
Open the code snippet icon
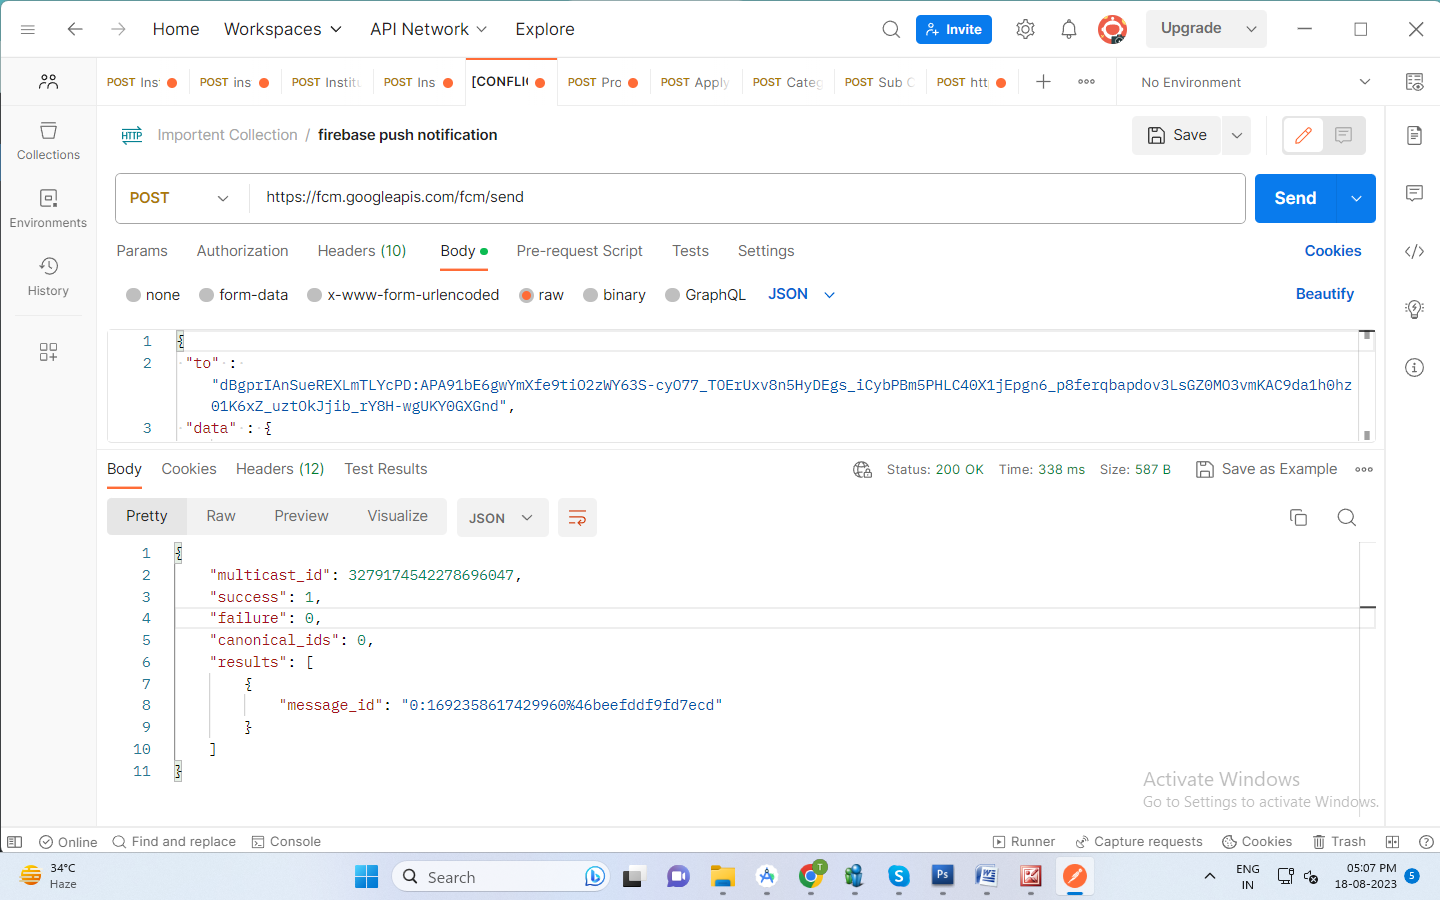click(x=1414, y=251)
